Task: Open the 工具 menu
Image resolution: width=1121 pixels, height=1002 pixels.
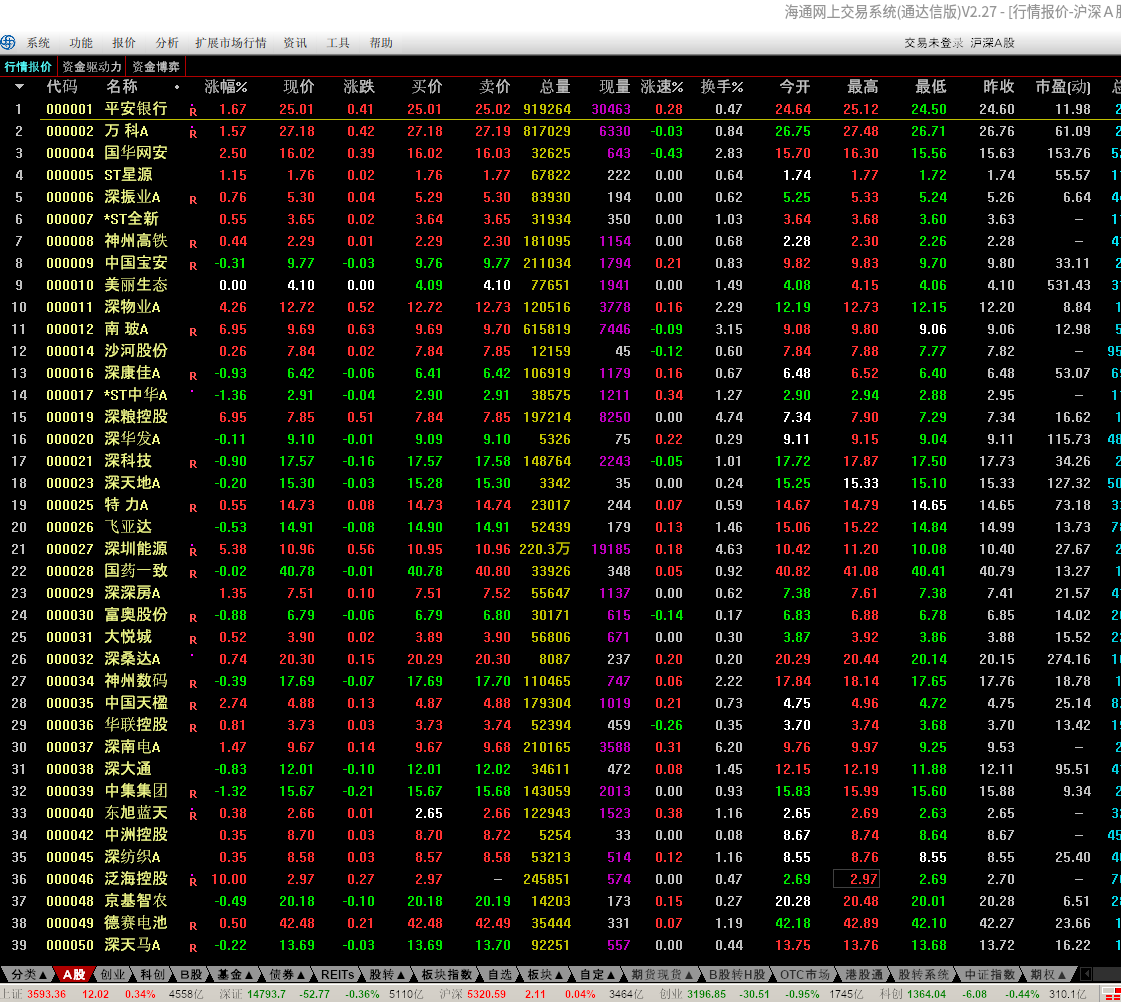Action: point(338,43)
